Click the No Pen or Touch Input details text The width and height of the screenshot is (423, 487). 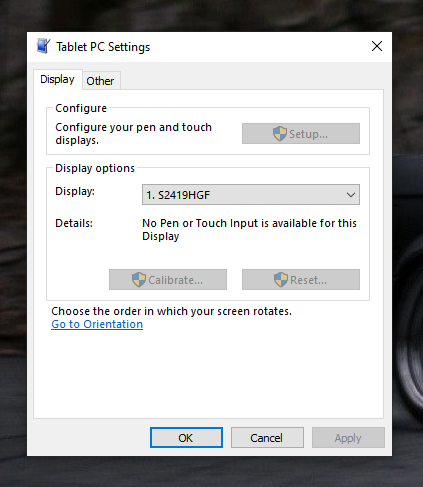pyautogui.click(x=249, y=230)
